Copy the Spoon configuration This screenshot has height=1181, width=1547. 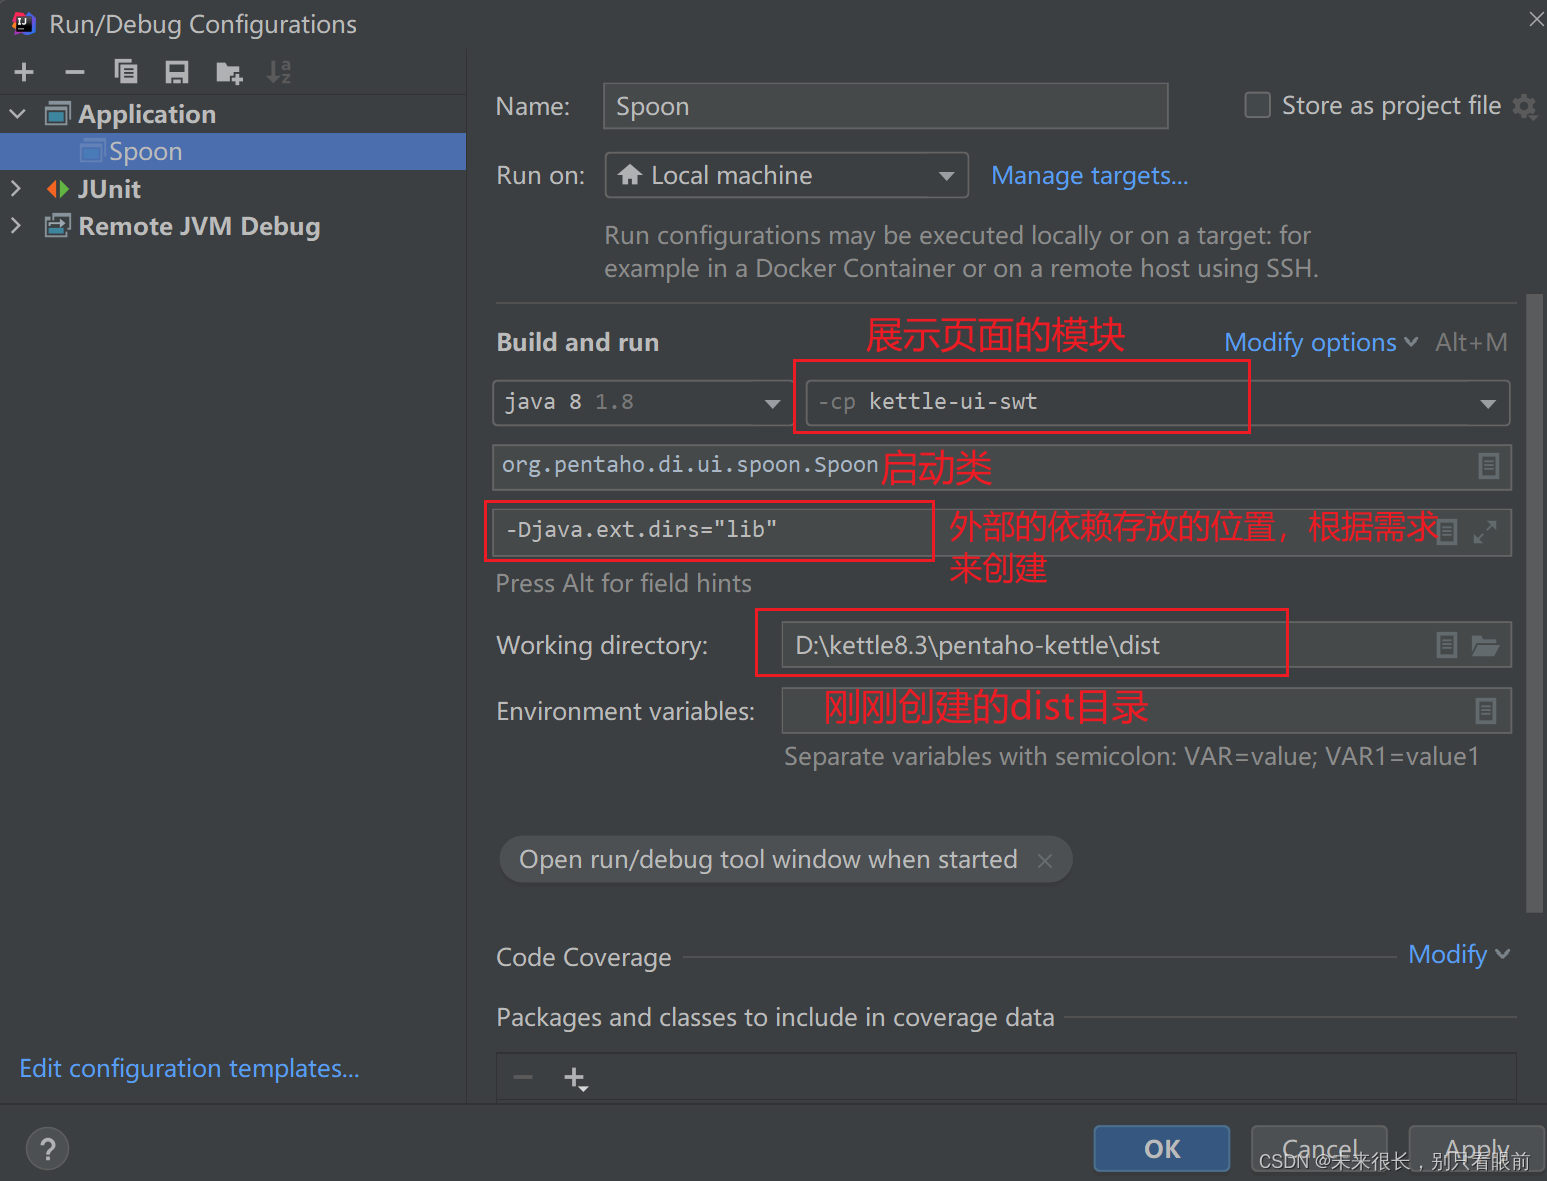(126, 71)
